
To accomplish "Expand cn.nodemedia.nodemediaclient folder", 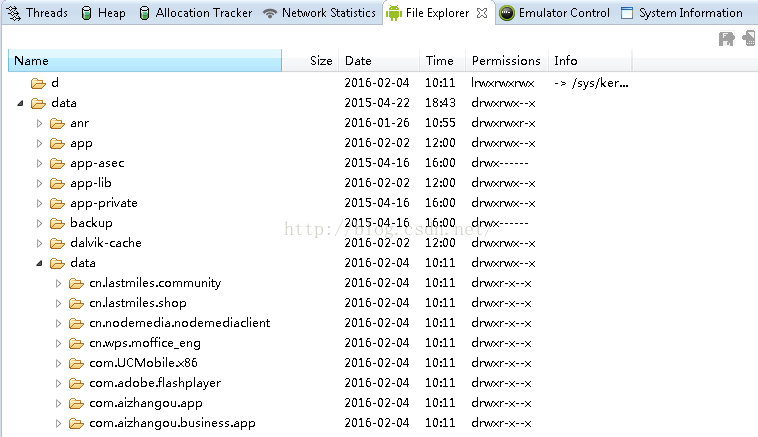I will (58, 323).
